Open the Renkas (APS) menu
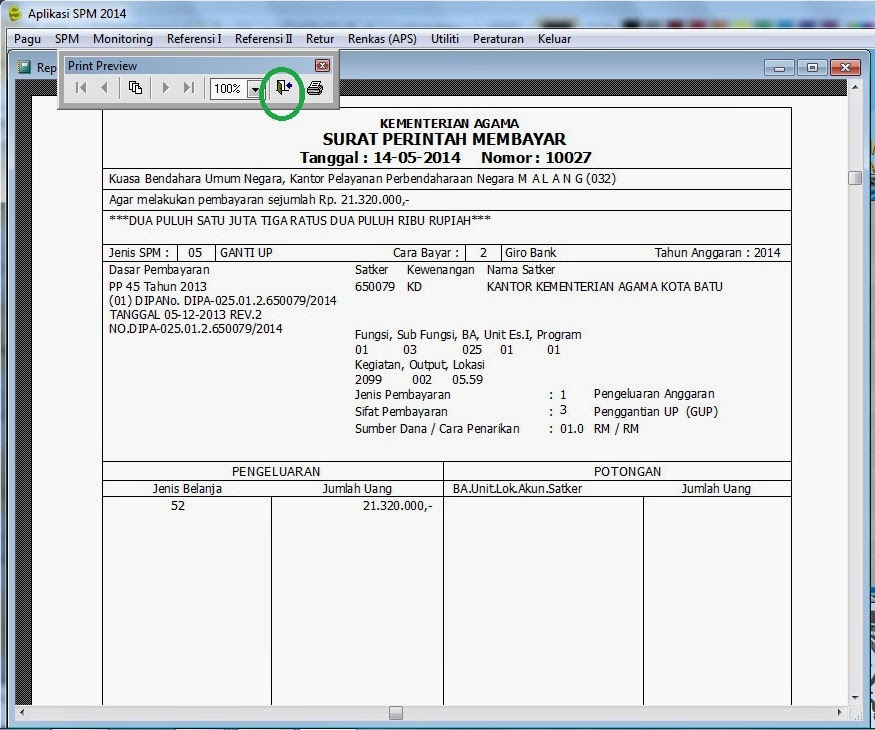The width and height of the screenshot is (875, 730). [x=380, y=39]
